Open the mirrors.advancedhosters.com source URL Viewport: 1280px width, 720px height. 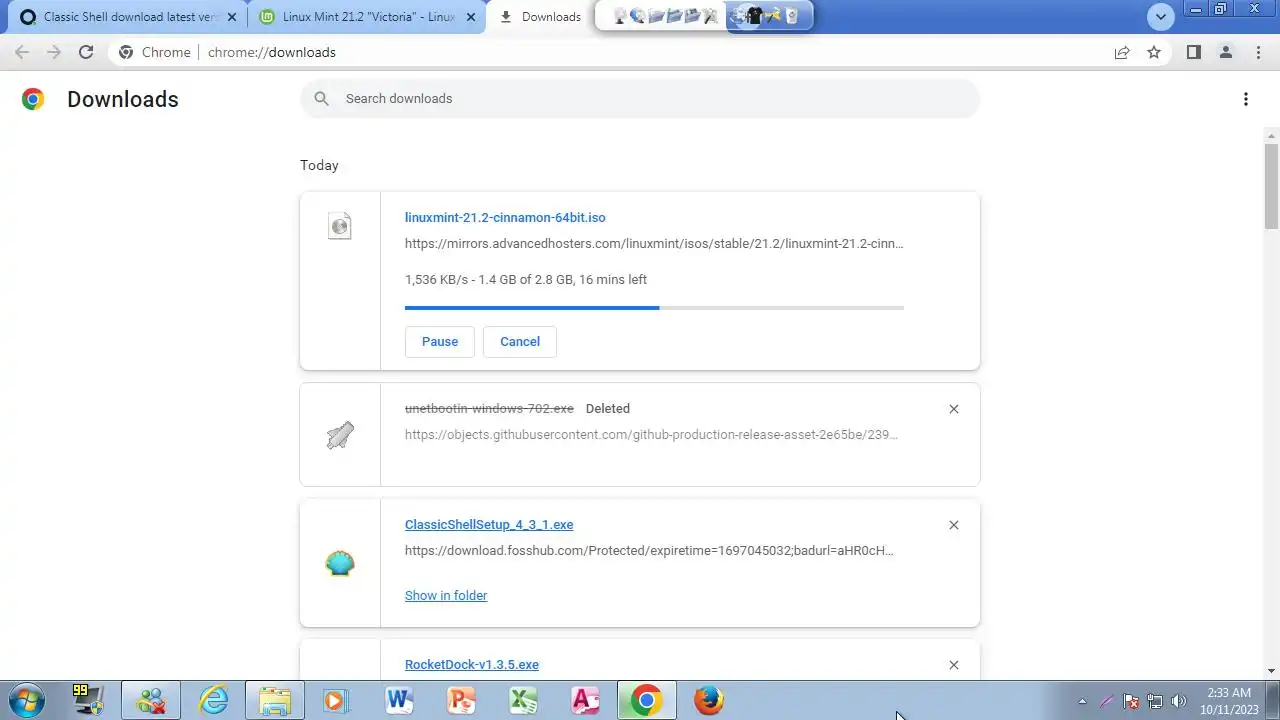[654, 243]
